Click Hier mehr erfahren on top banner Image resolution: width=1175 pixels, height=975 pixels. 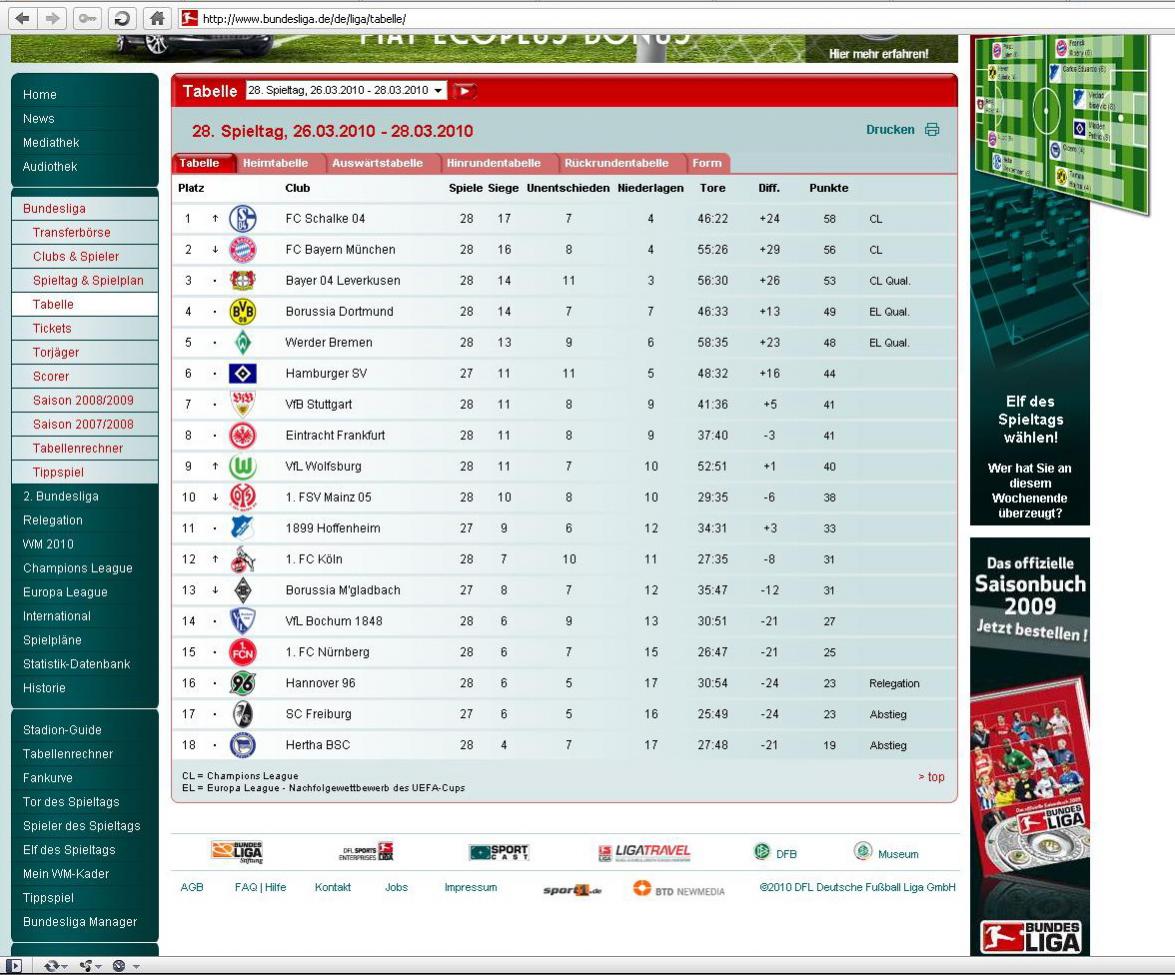click(x=878, y=54)
